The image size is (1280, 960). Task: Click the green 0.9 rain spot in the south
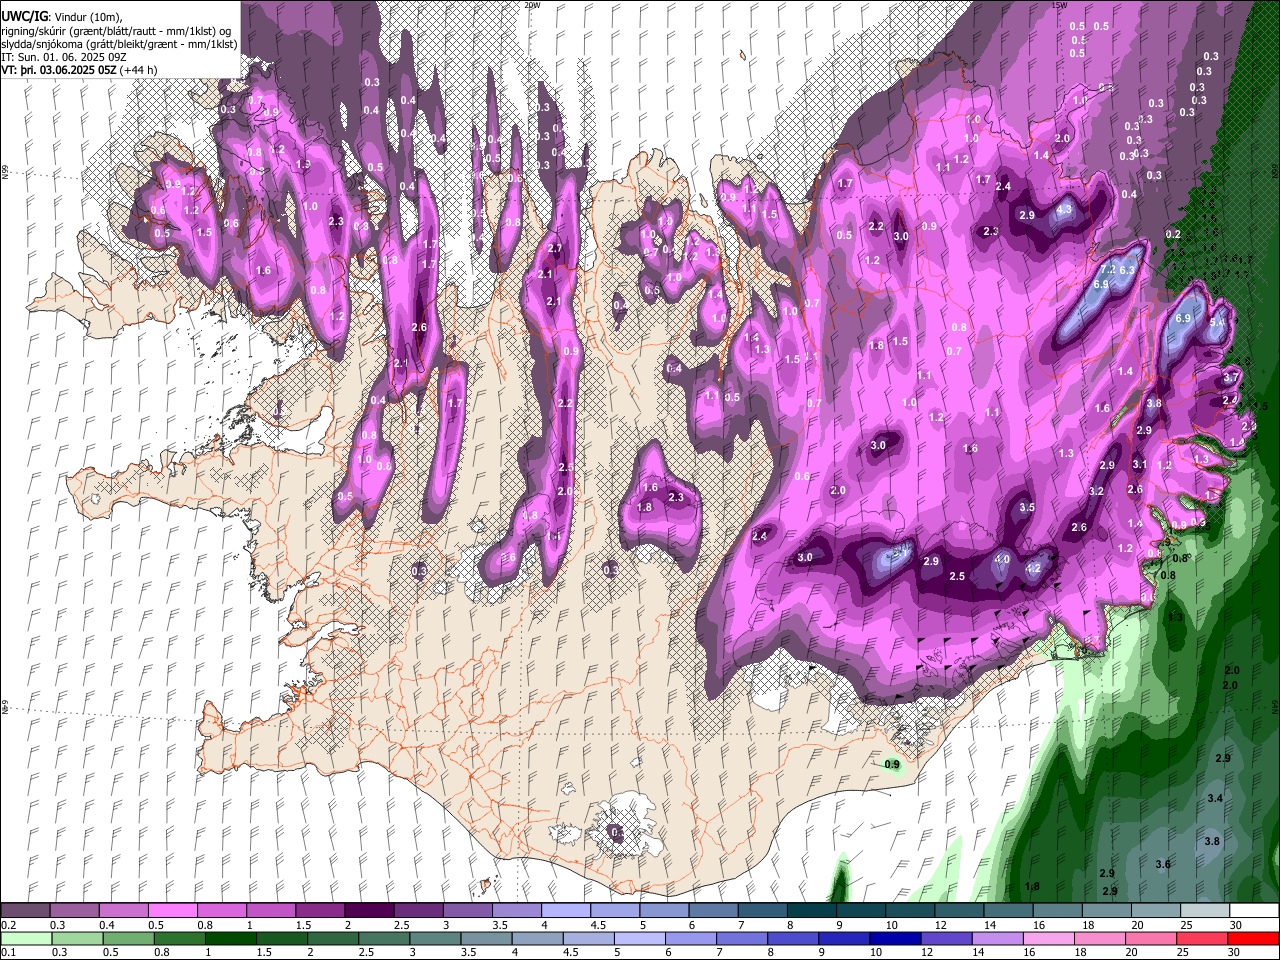pos(893,765)
